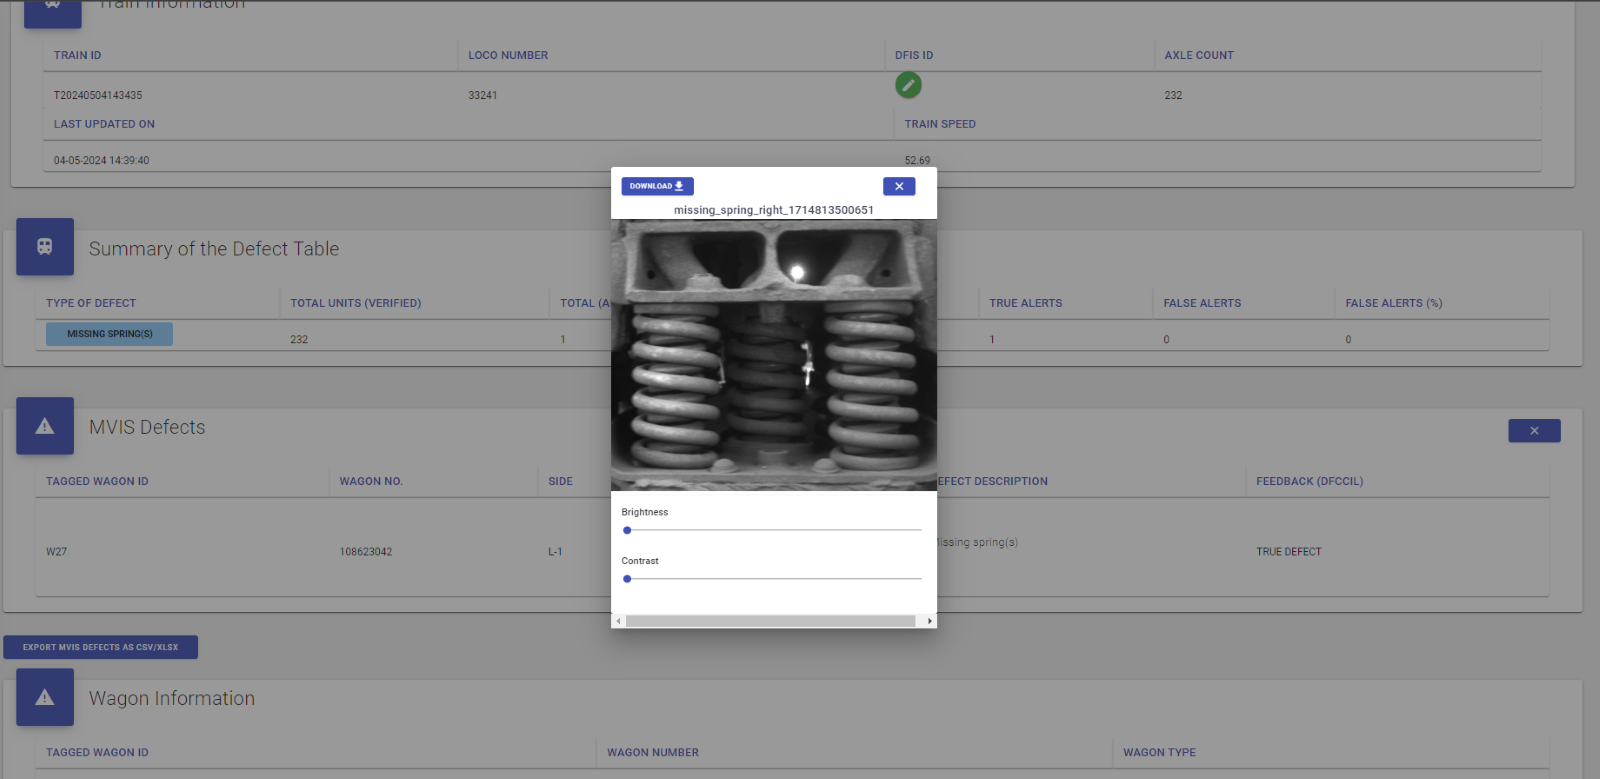Download the missing spring image
This screenshot has width=1600, height=779.
click(657, 186)
